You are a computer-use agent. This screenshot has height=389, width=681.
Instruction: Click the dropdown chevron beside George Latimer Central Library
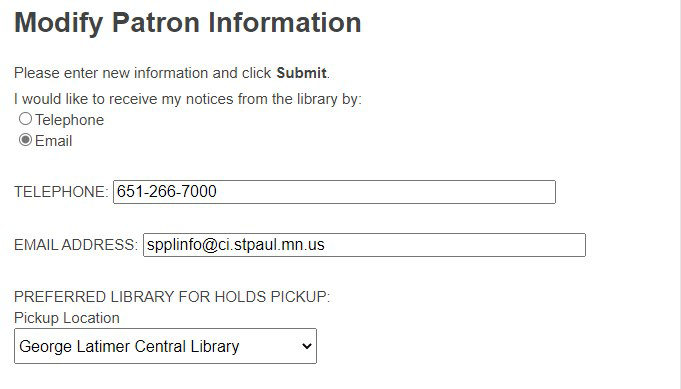[307, 346]
